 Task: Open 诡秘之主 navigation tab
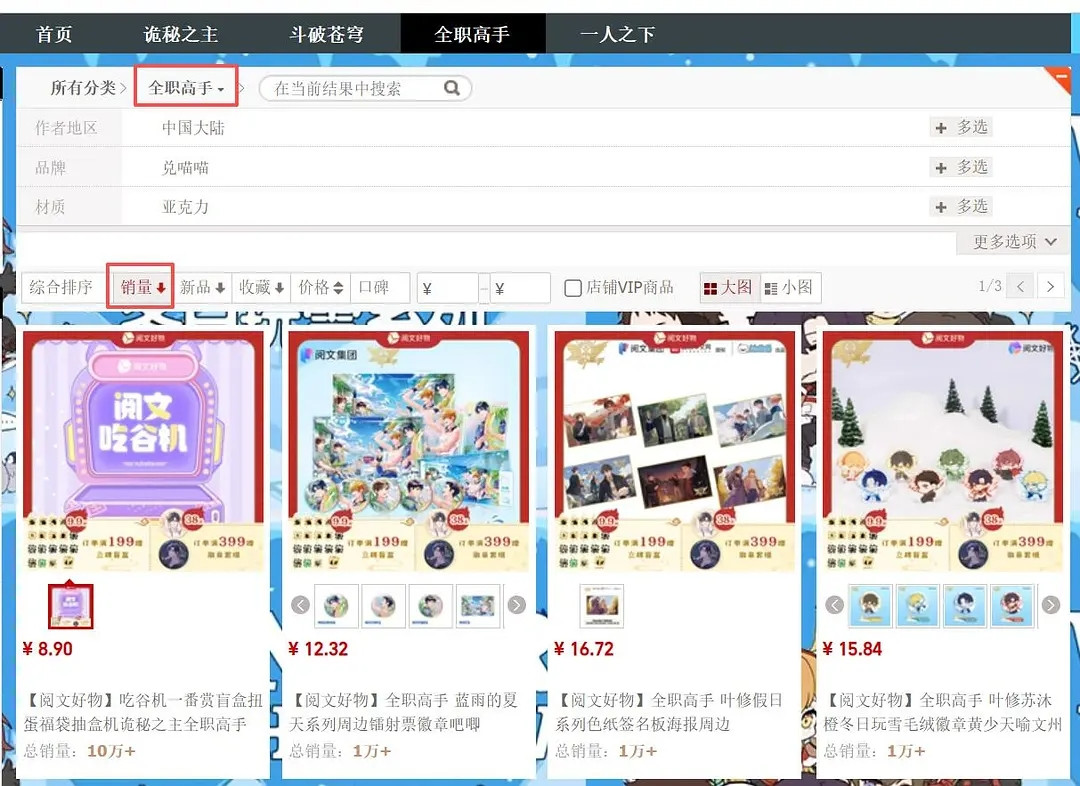tap(180, 34)
